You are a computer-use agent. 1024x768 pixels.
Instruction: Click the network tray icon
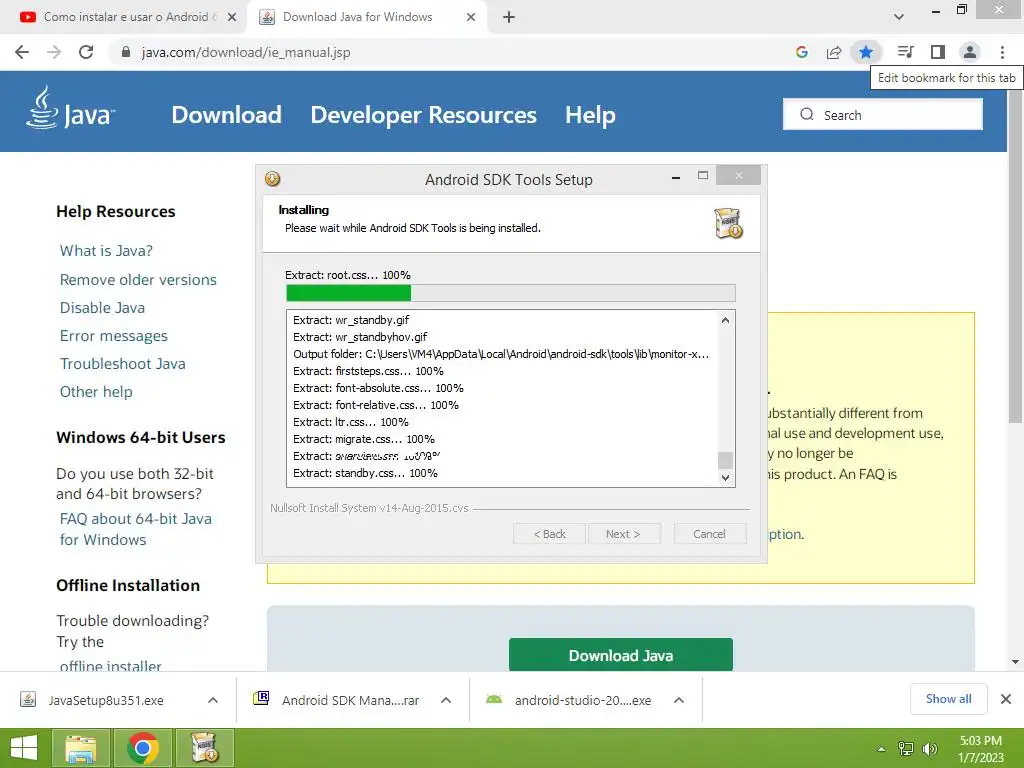tap(906, 748)
